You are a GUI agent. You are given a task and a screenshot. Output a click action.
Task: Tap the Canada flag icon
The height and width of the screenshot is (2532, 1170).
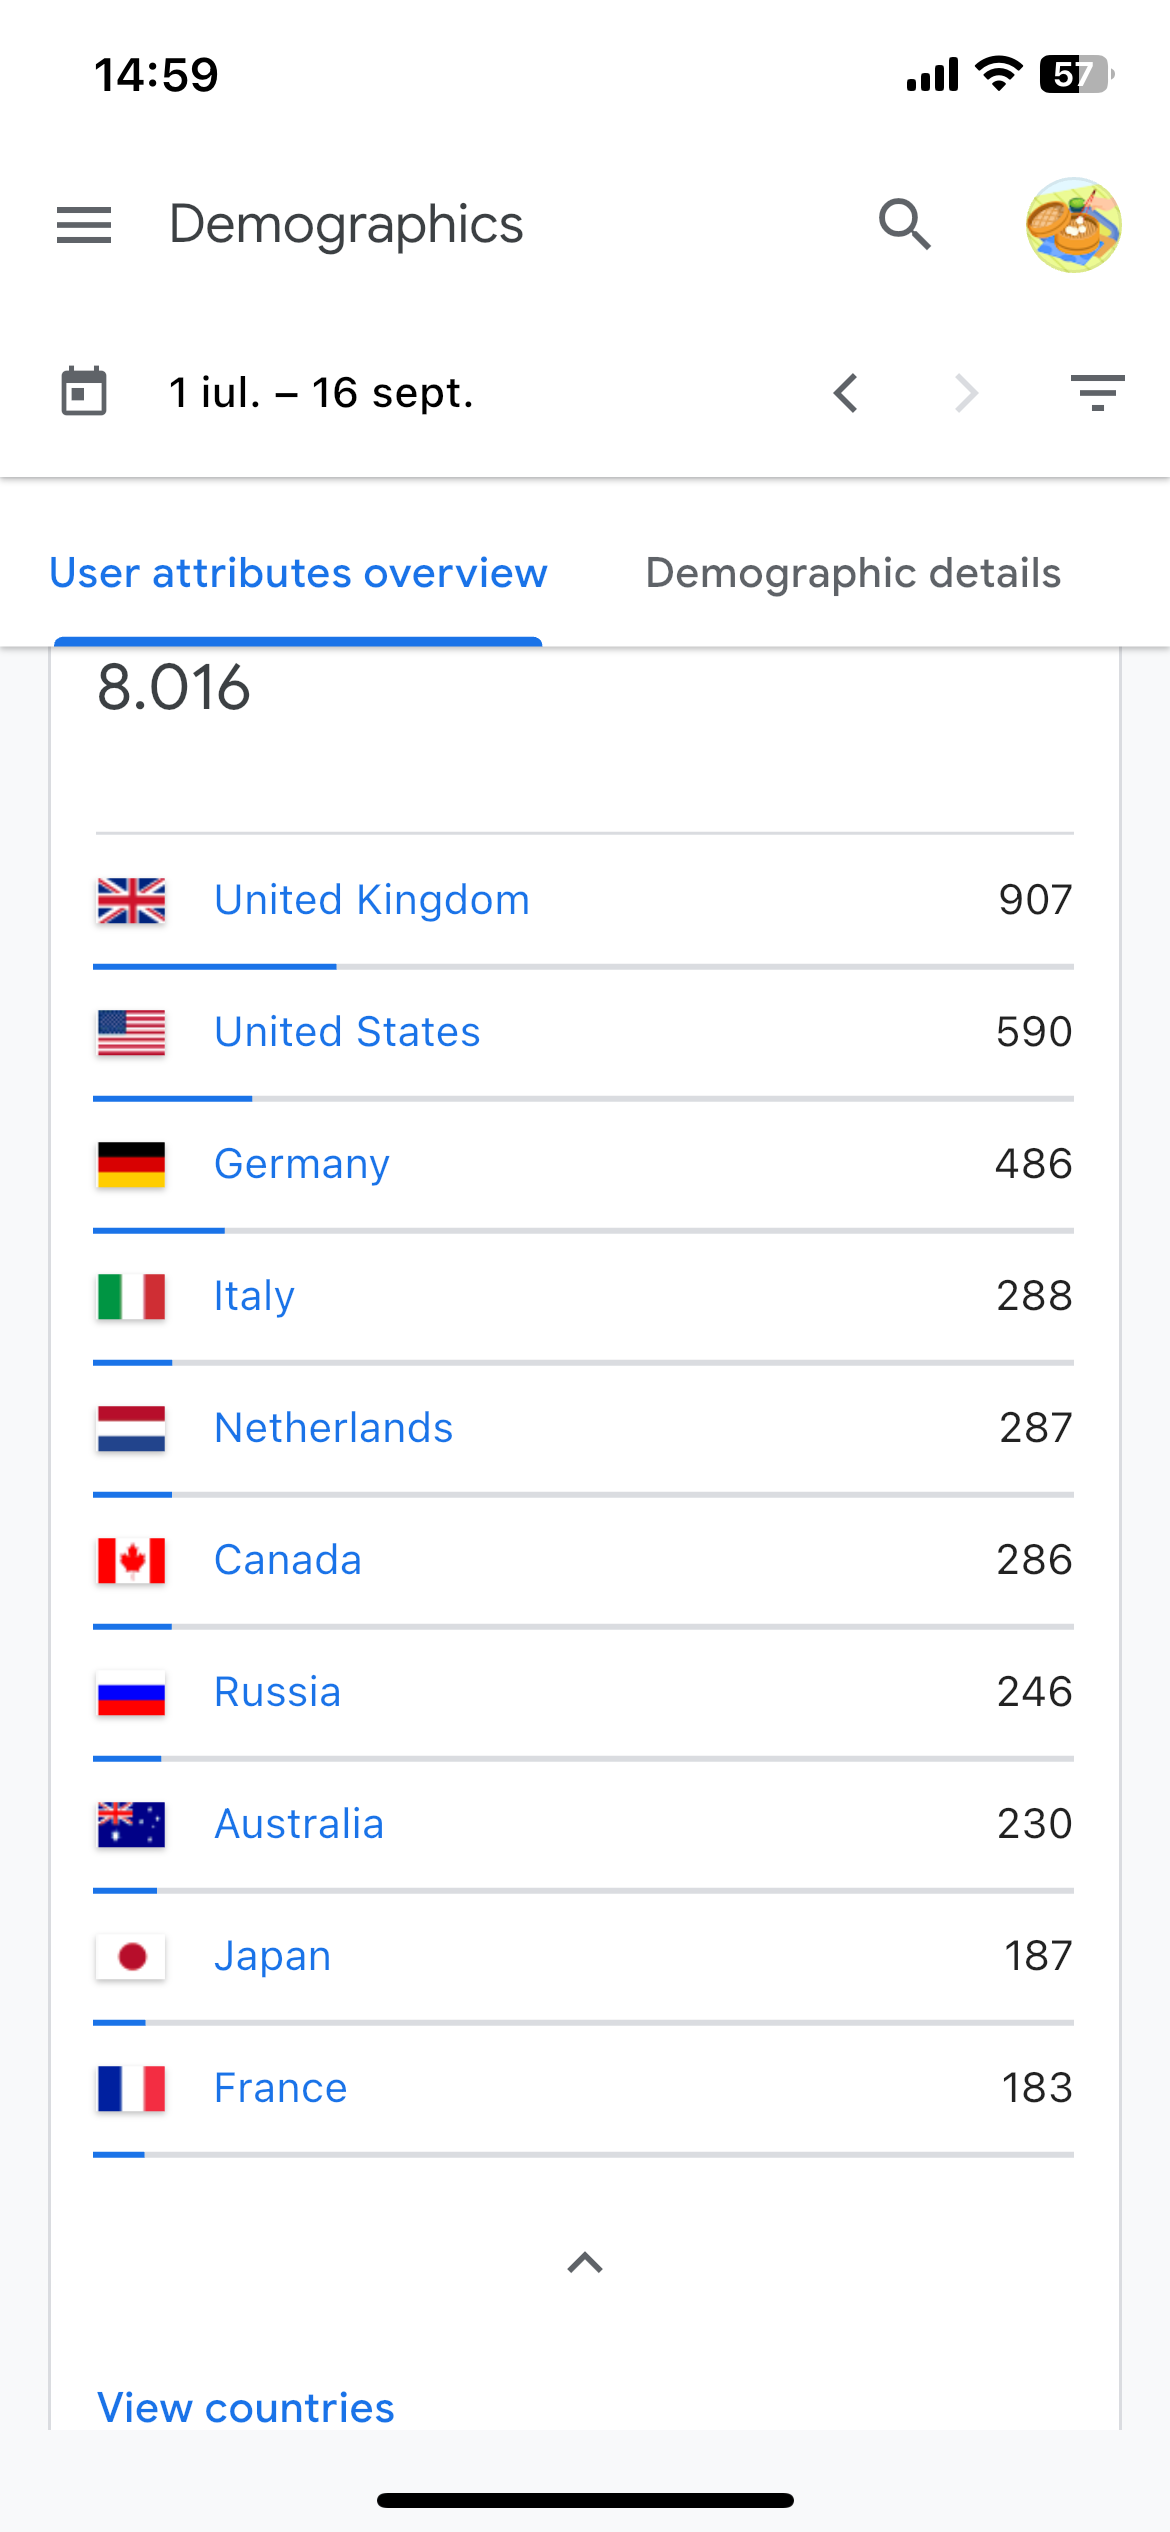tap(131, 1560)
